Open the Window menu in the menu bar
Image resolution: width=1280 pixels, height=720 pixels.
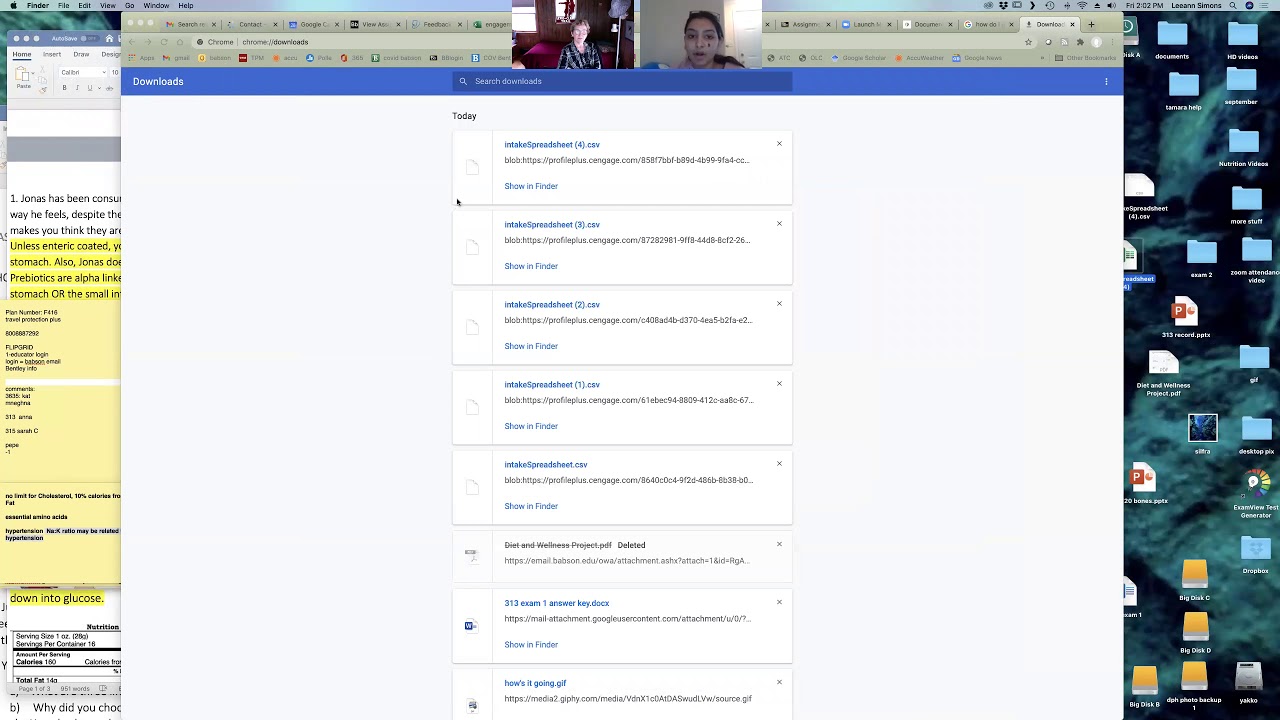(x=156, y=6)
